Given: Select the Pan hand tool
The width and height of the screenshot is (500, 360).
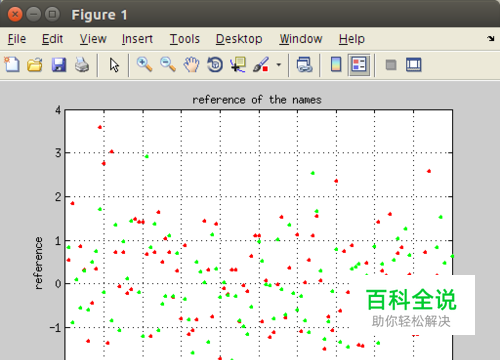Looking at the screenshot, I should coord(191,65).
